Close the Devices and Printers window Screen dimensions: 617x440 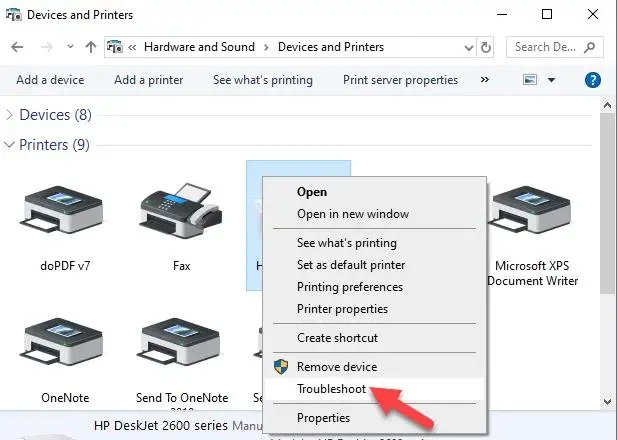pos(593,15)
